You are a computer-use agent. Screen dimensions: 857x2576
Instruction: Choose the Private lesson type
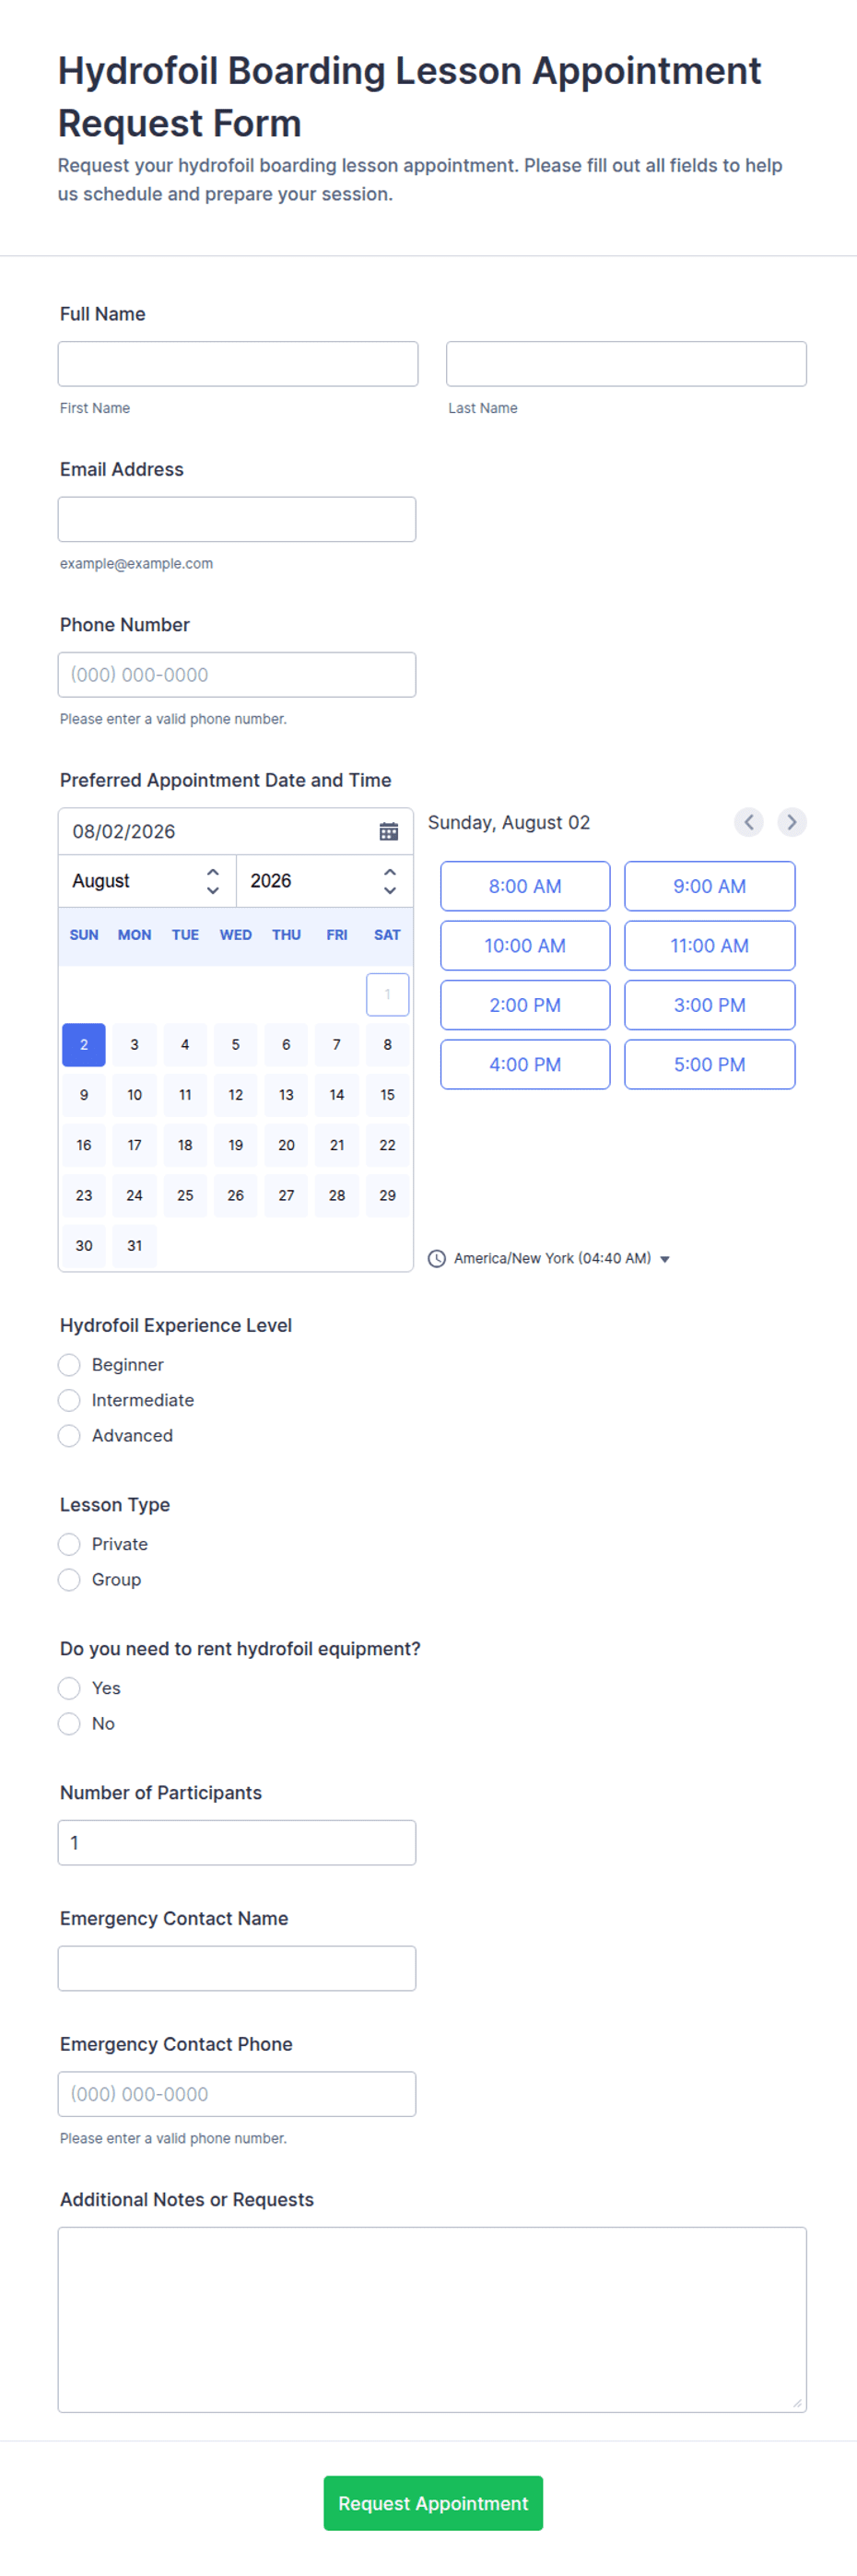pyautogui.click(x=69, y=1544)
